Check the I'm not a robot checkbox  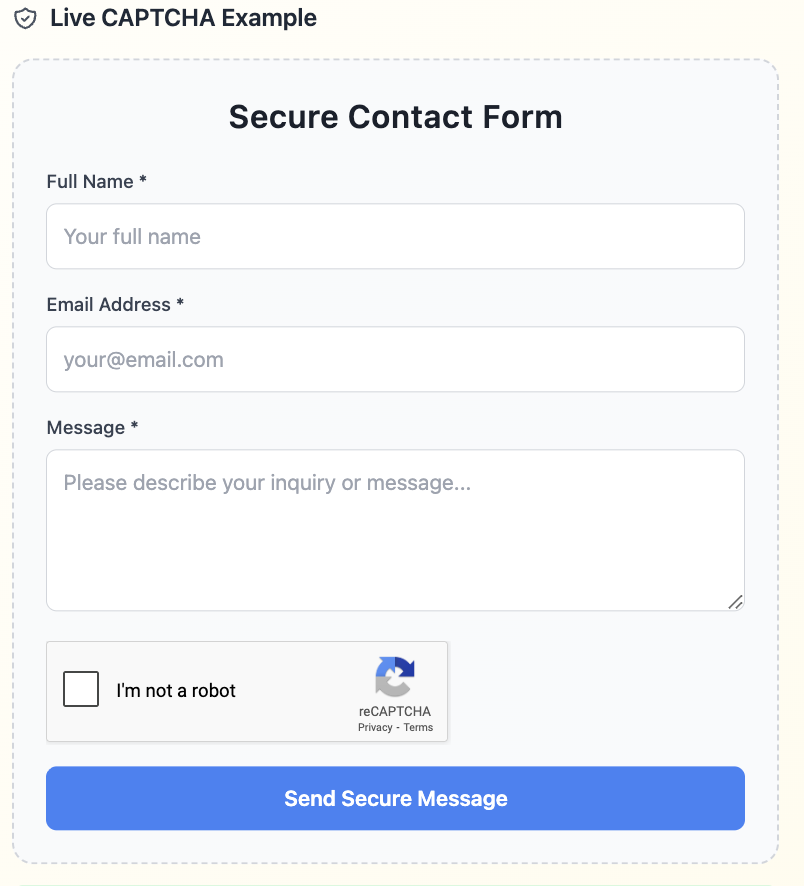pos(81,690)
